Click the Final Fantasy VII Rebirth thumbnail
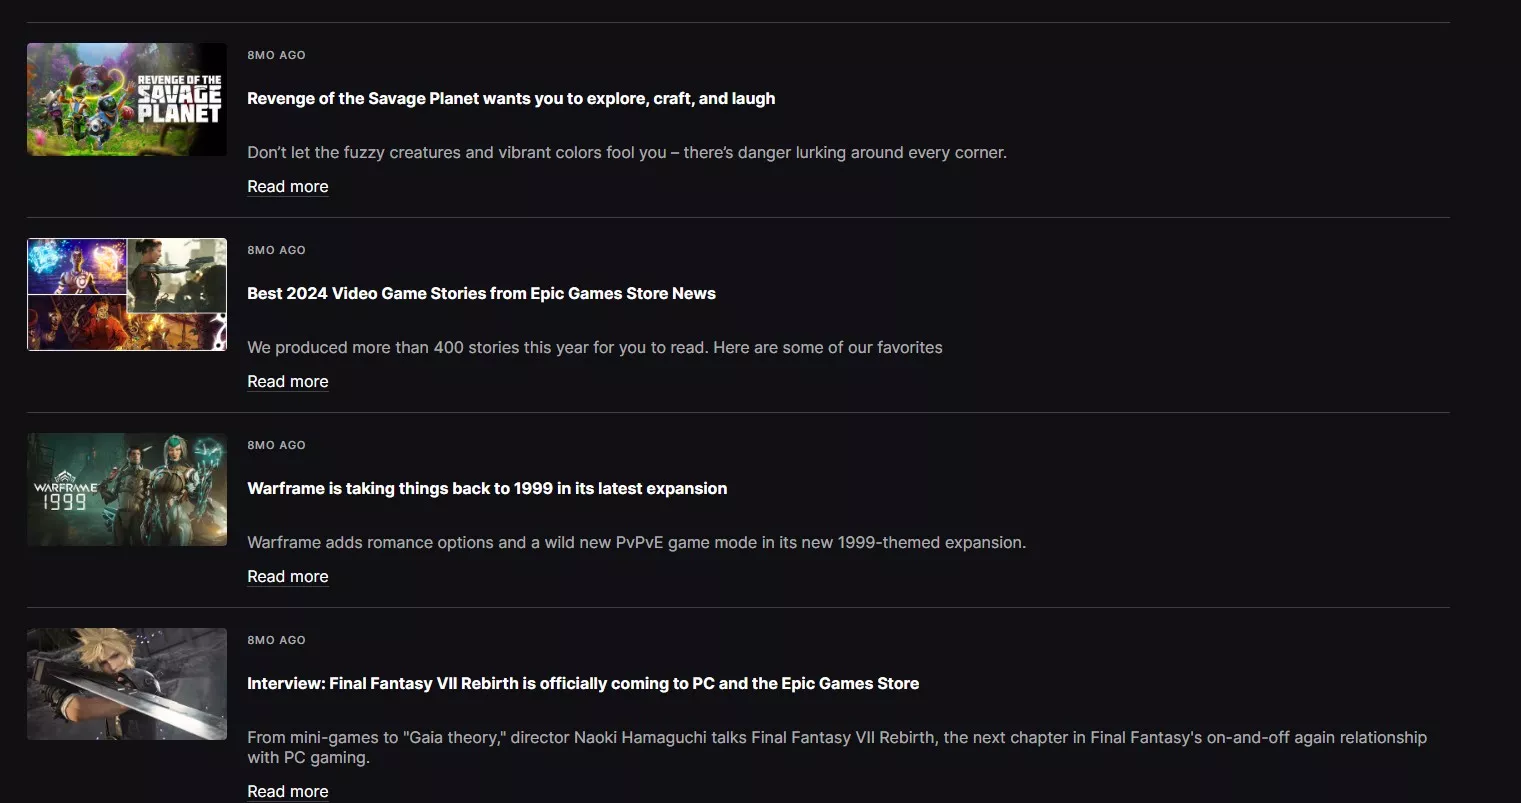The height and width of the screenshot is (803, 1521). click(x=127, y=684)
